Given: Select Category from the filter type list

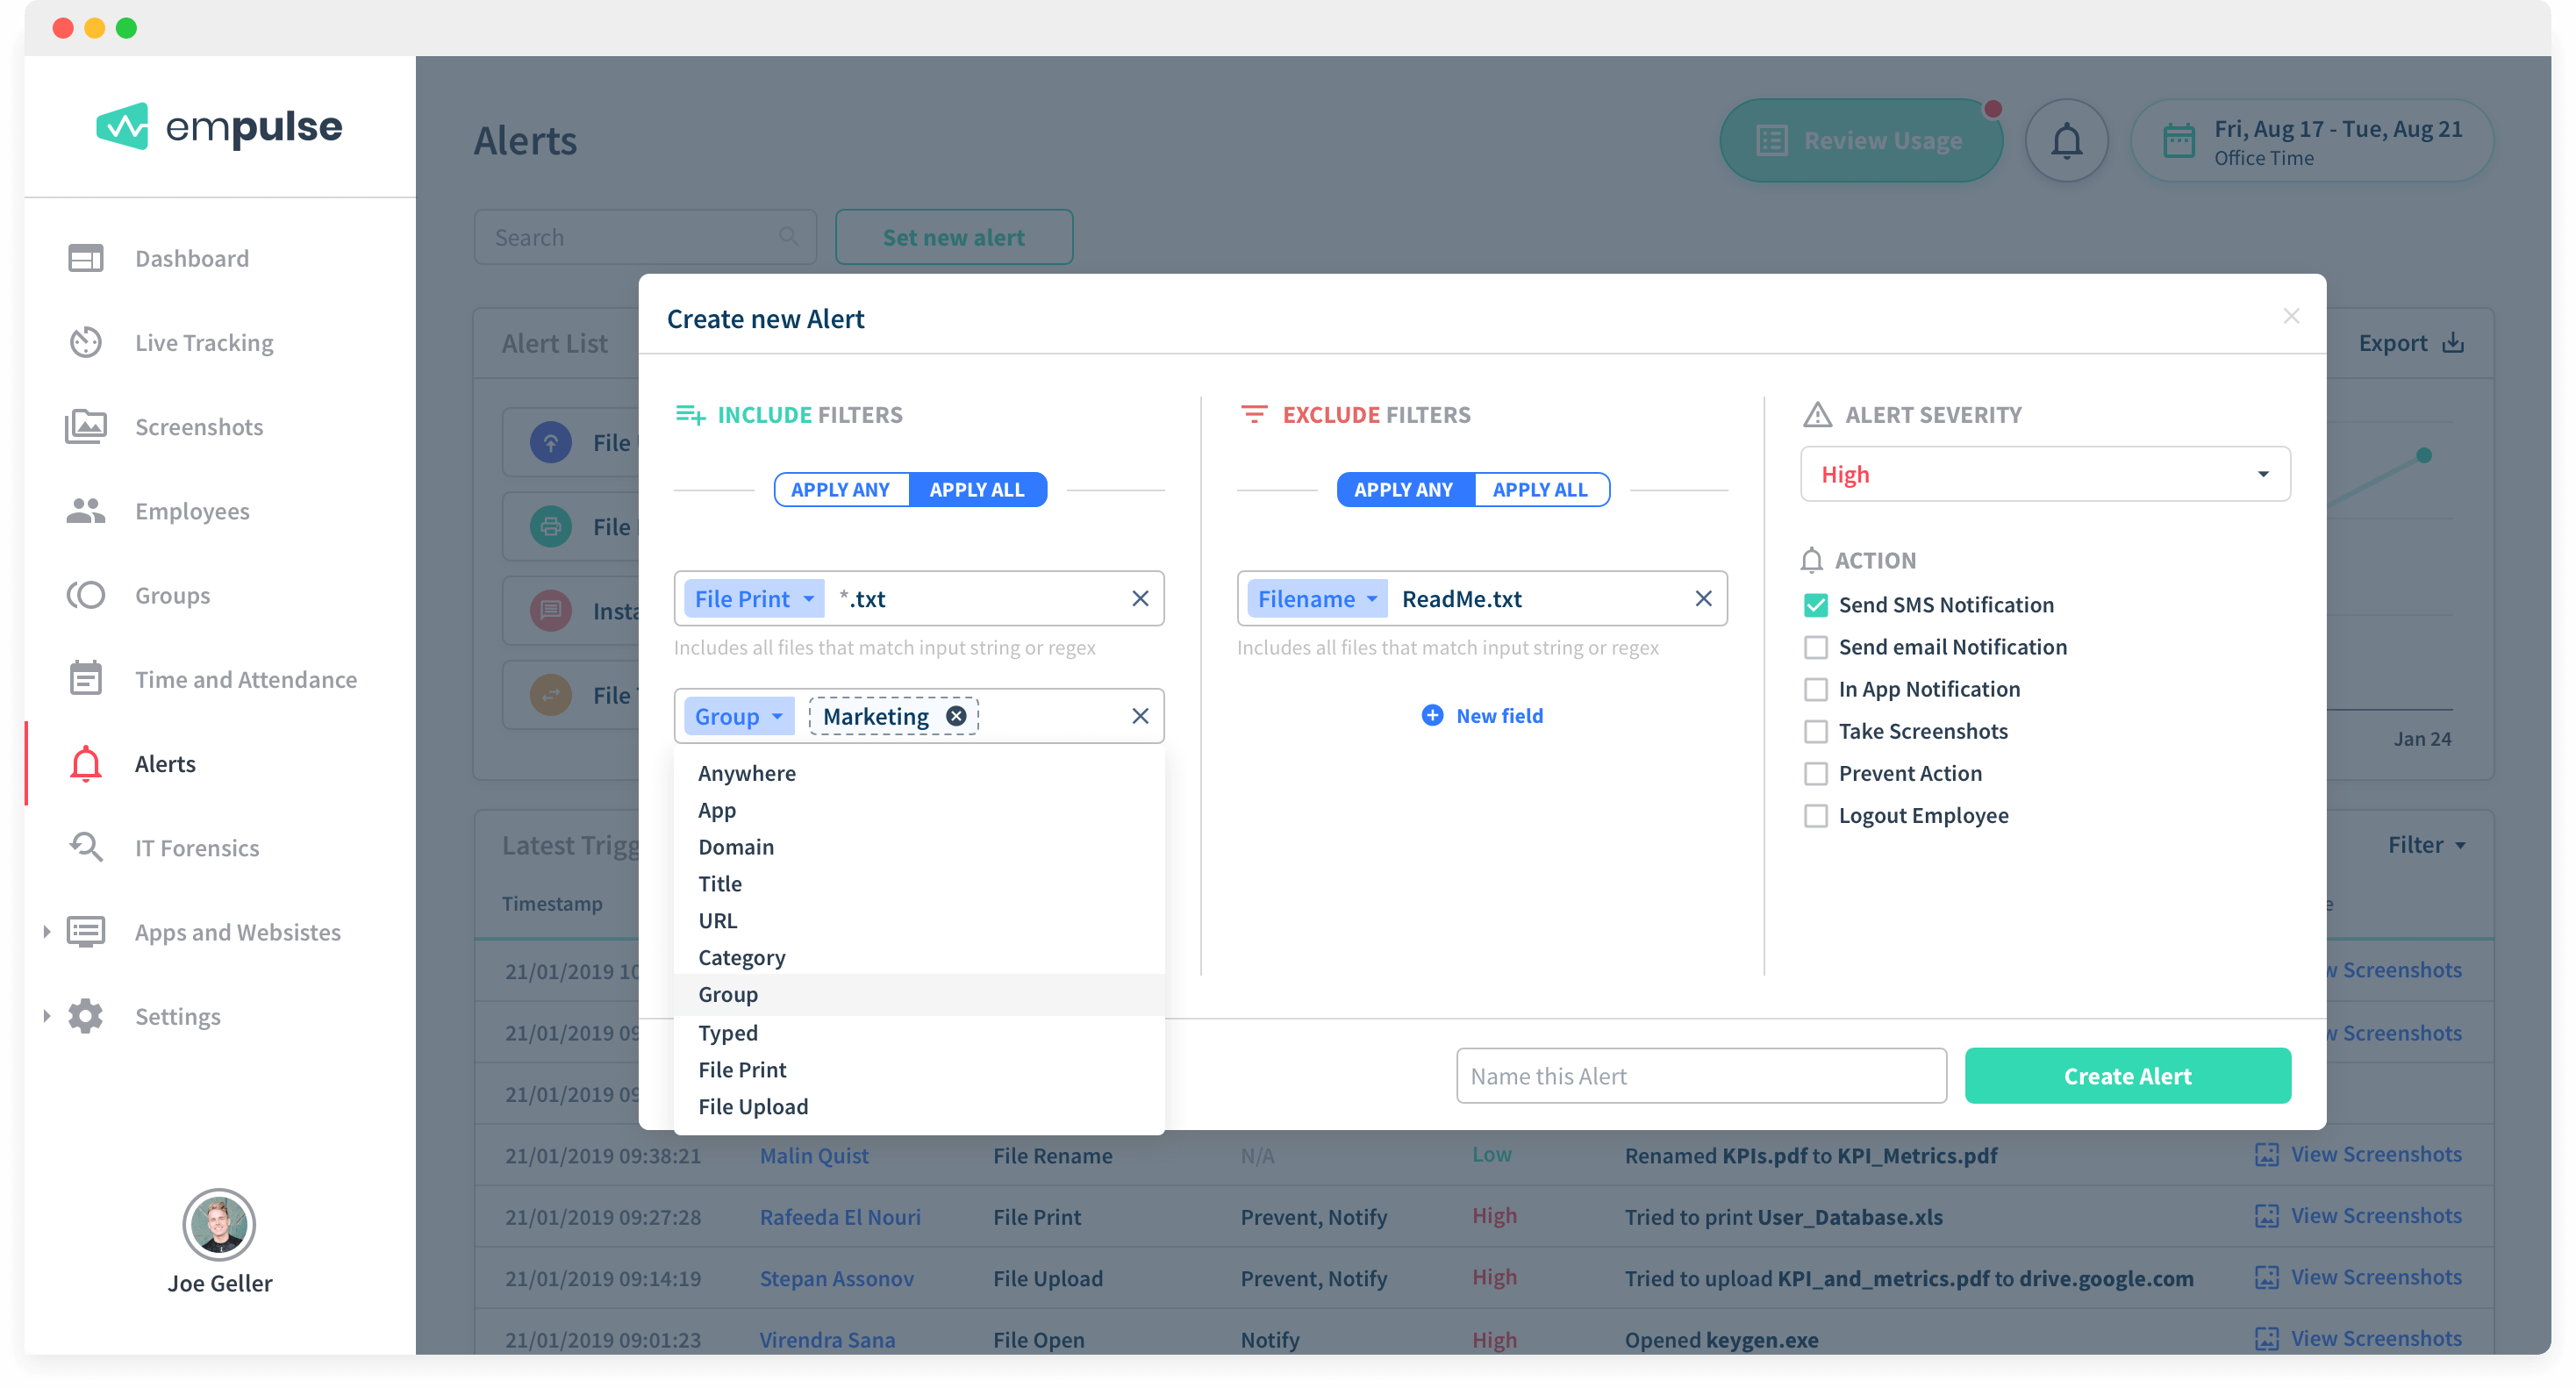Looking at the screenshot, I should point(742,958).
